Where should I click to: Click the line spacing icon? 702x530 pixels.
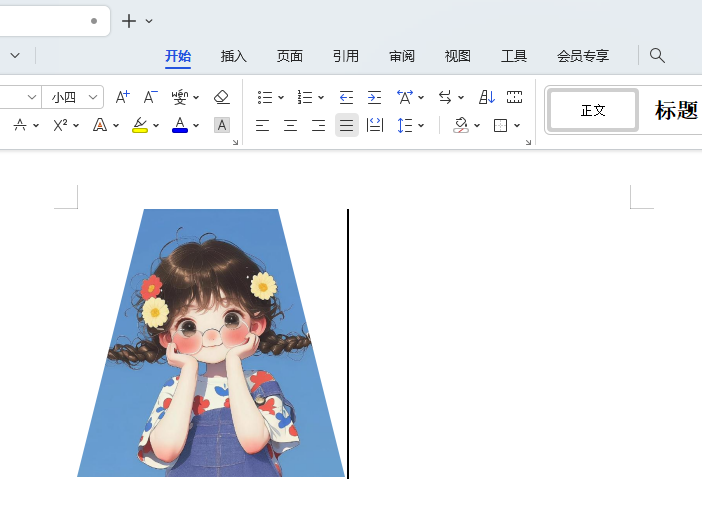coord(405,125)
